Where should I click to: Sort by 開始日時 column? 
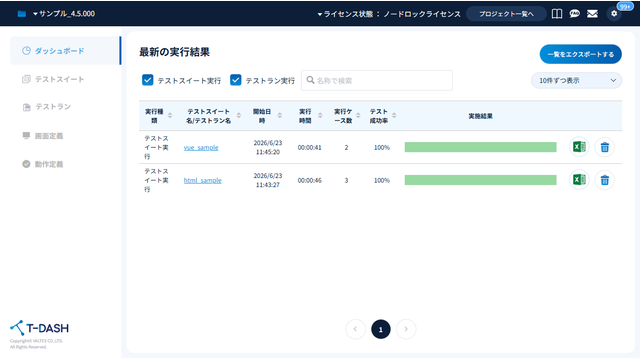(x=280, y=116)
